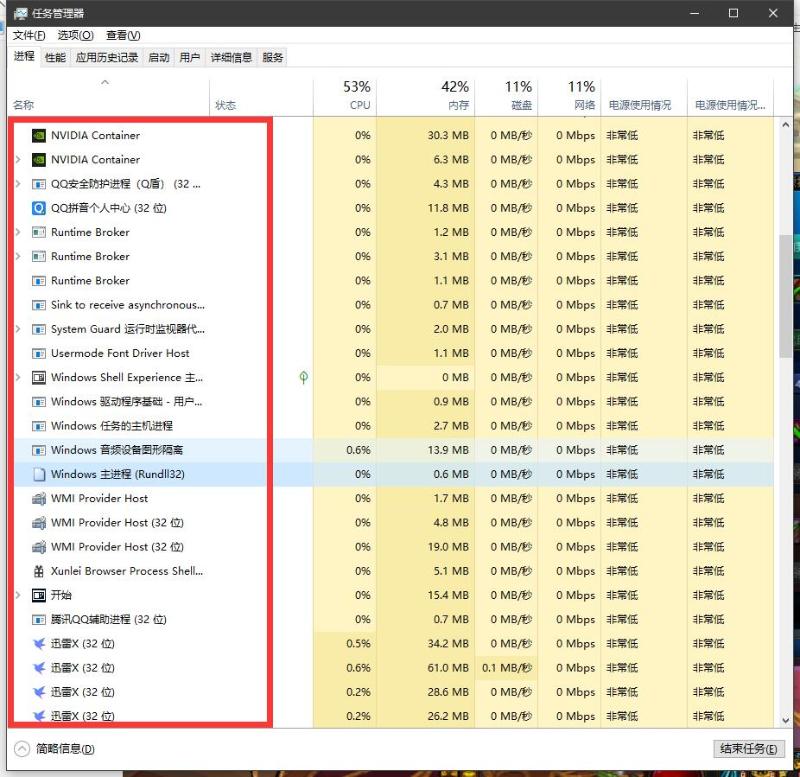Viewport: 800px width, 777px height.
Task: Click the Xunlei Browser Process Shell icon
Action: (39, 571)
